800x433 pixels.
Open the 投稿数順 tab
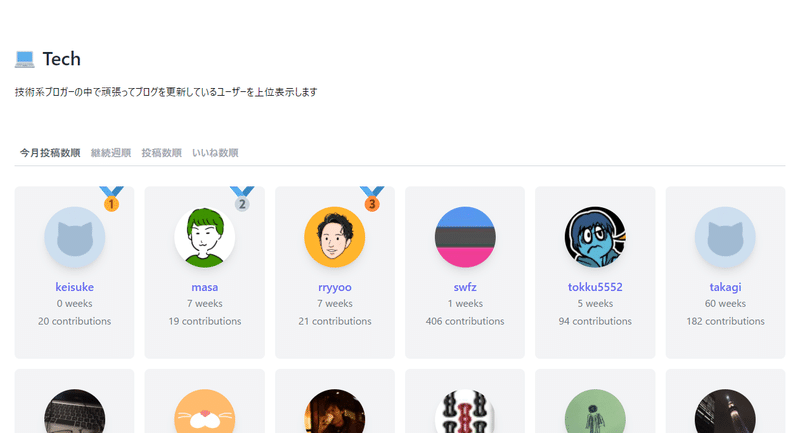[161, 153]
